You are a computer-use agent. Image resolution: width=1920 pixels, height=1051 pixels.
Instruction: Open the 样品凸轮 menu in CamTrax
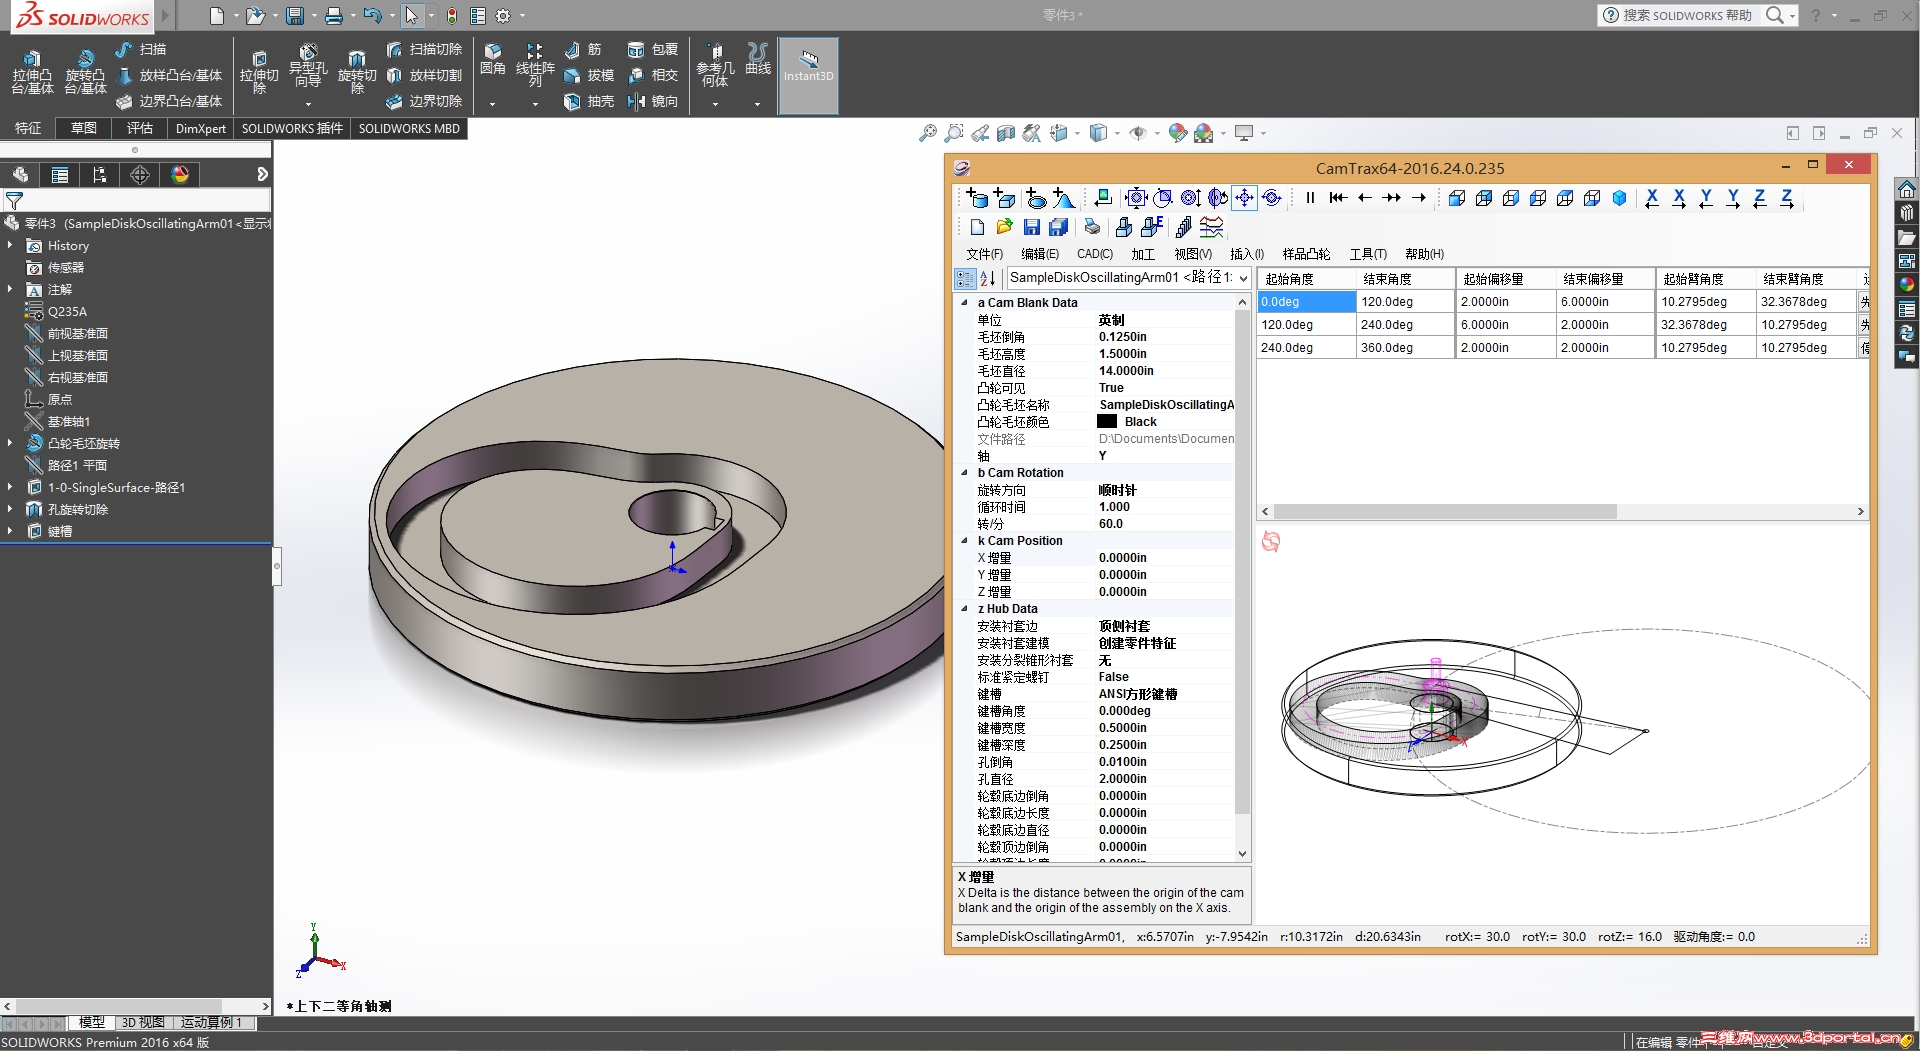tap(1307, 254)
